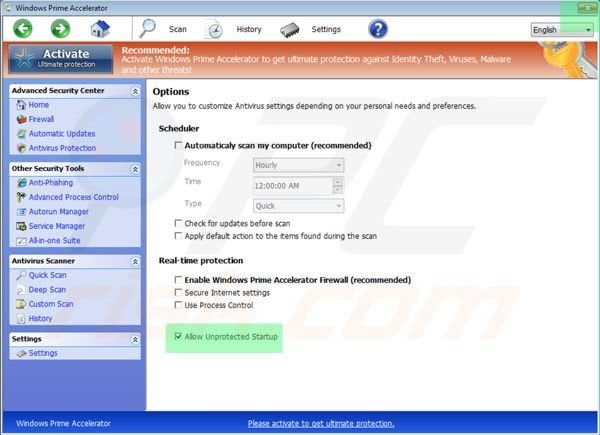Screen dimensions: 600x435
Task: Open the Settings toolbar item
Action: (x=326, y=29)
